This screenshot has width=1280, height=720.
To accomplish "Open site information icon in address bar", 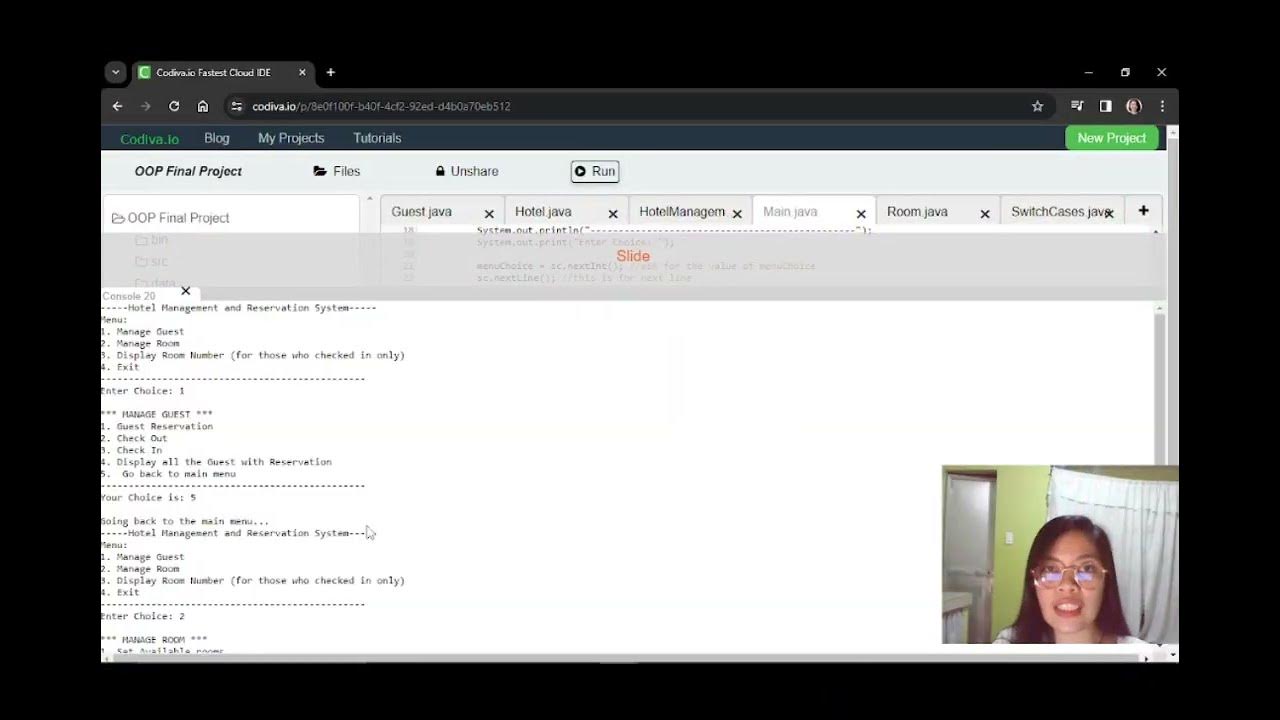I will [x=236, y=106].
